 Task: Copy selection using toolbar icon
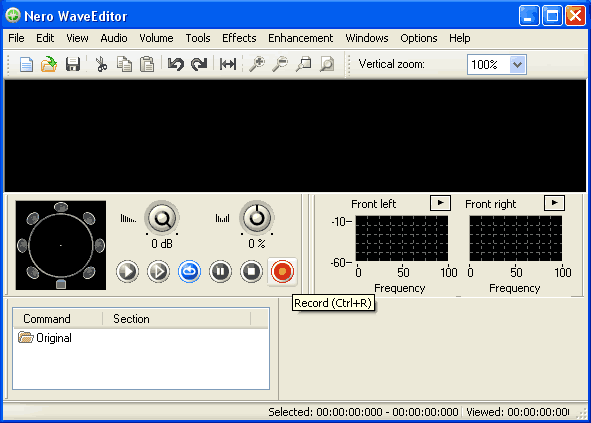[x=124, y=64]
